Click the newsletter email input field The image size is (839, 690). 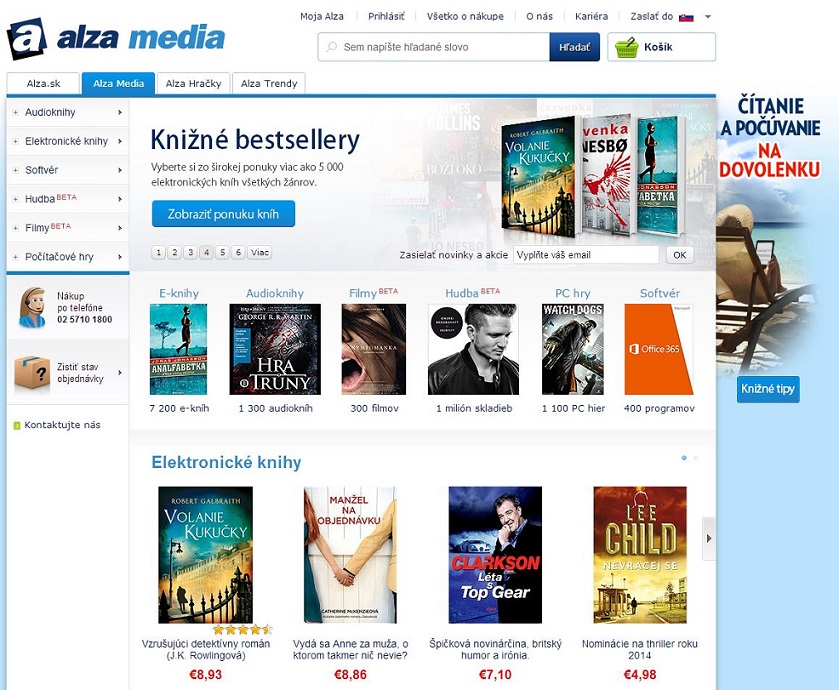(x=586, y=255)
